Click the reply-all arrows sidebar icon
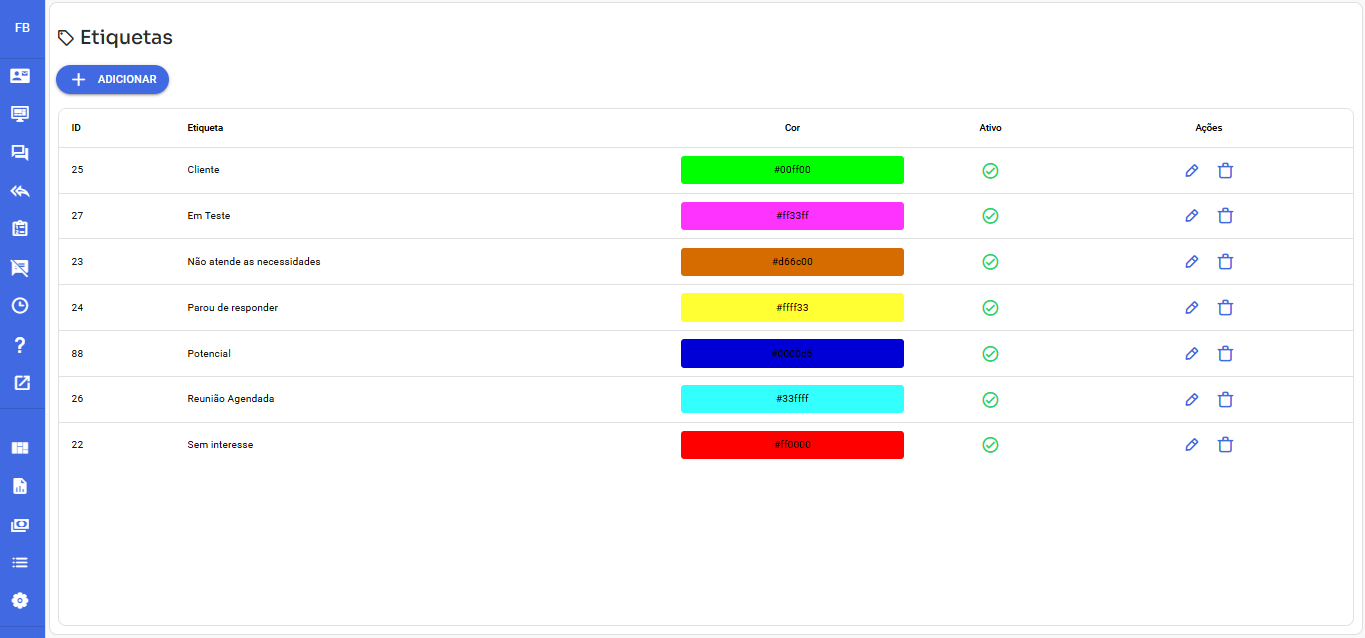Image resolution: width=1365 pixels, height=638 pixels. pos(20,191)
